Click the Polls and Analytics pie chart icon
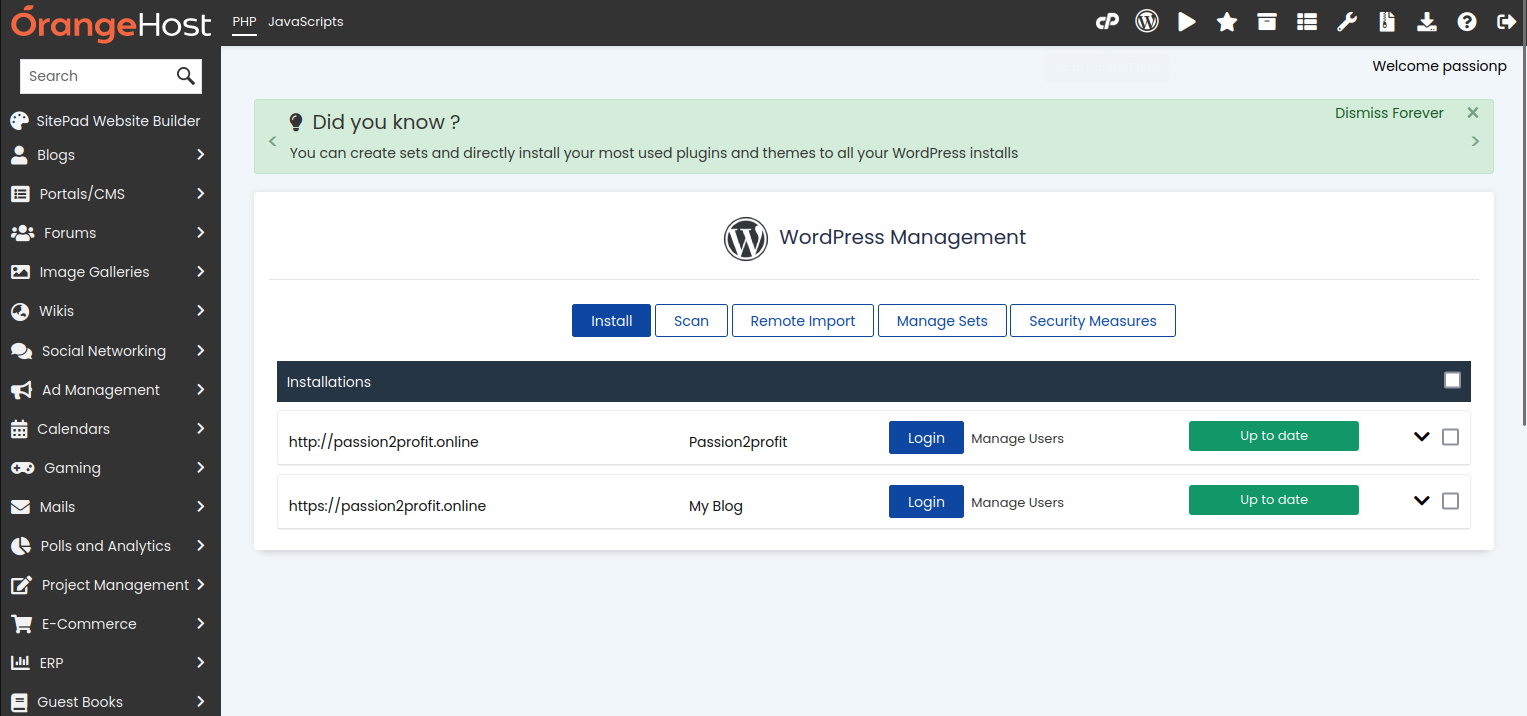Image resolution: width=1527 pixels, height=716 pixels. coord(21,546)
